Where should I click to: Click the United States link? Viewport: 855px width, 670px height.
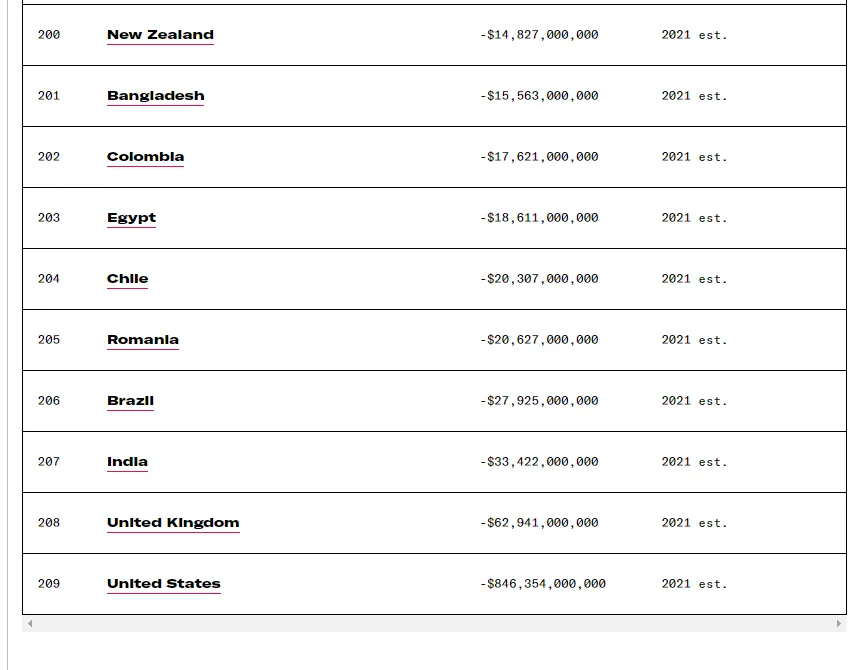point(163,584)
